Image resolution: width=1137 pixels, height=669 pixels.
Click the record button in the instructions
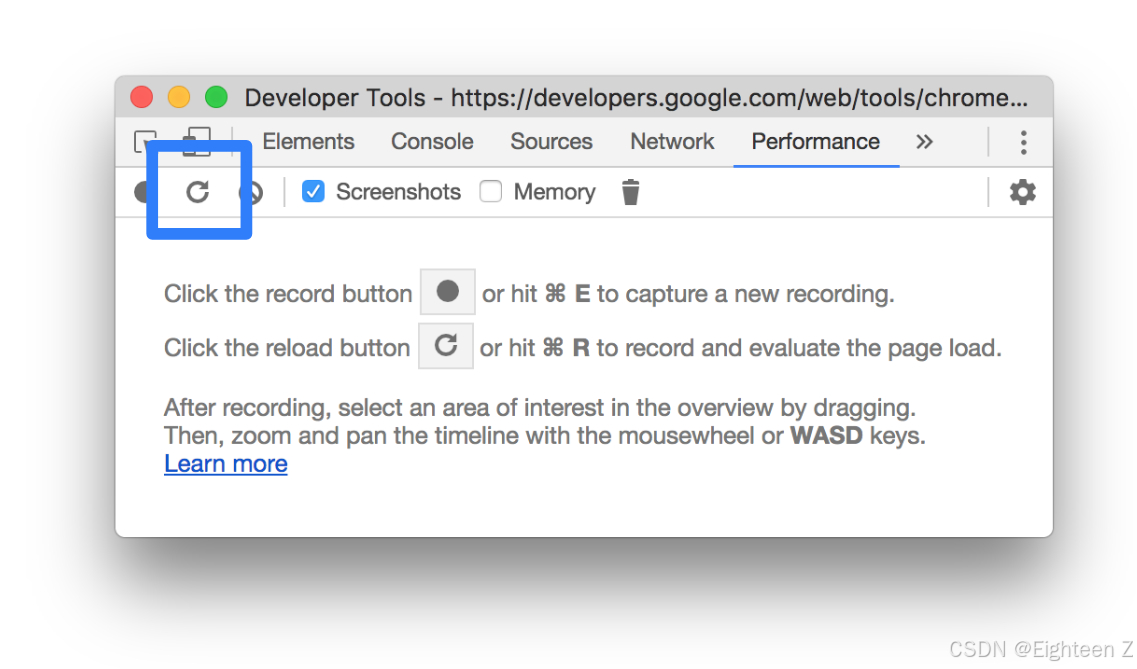(447, 291)
